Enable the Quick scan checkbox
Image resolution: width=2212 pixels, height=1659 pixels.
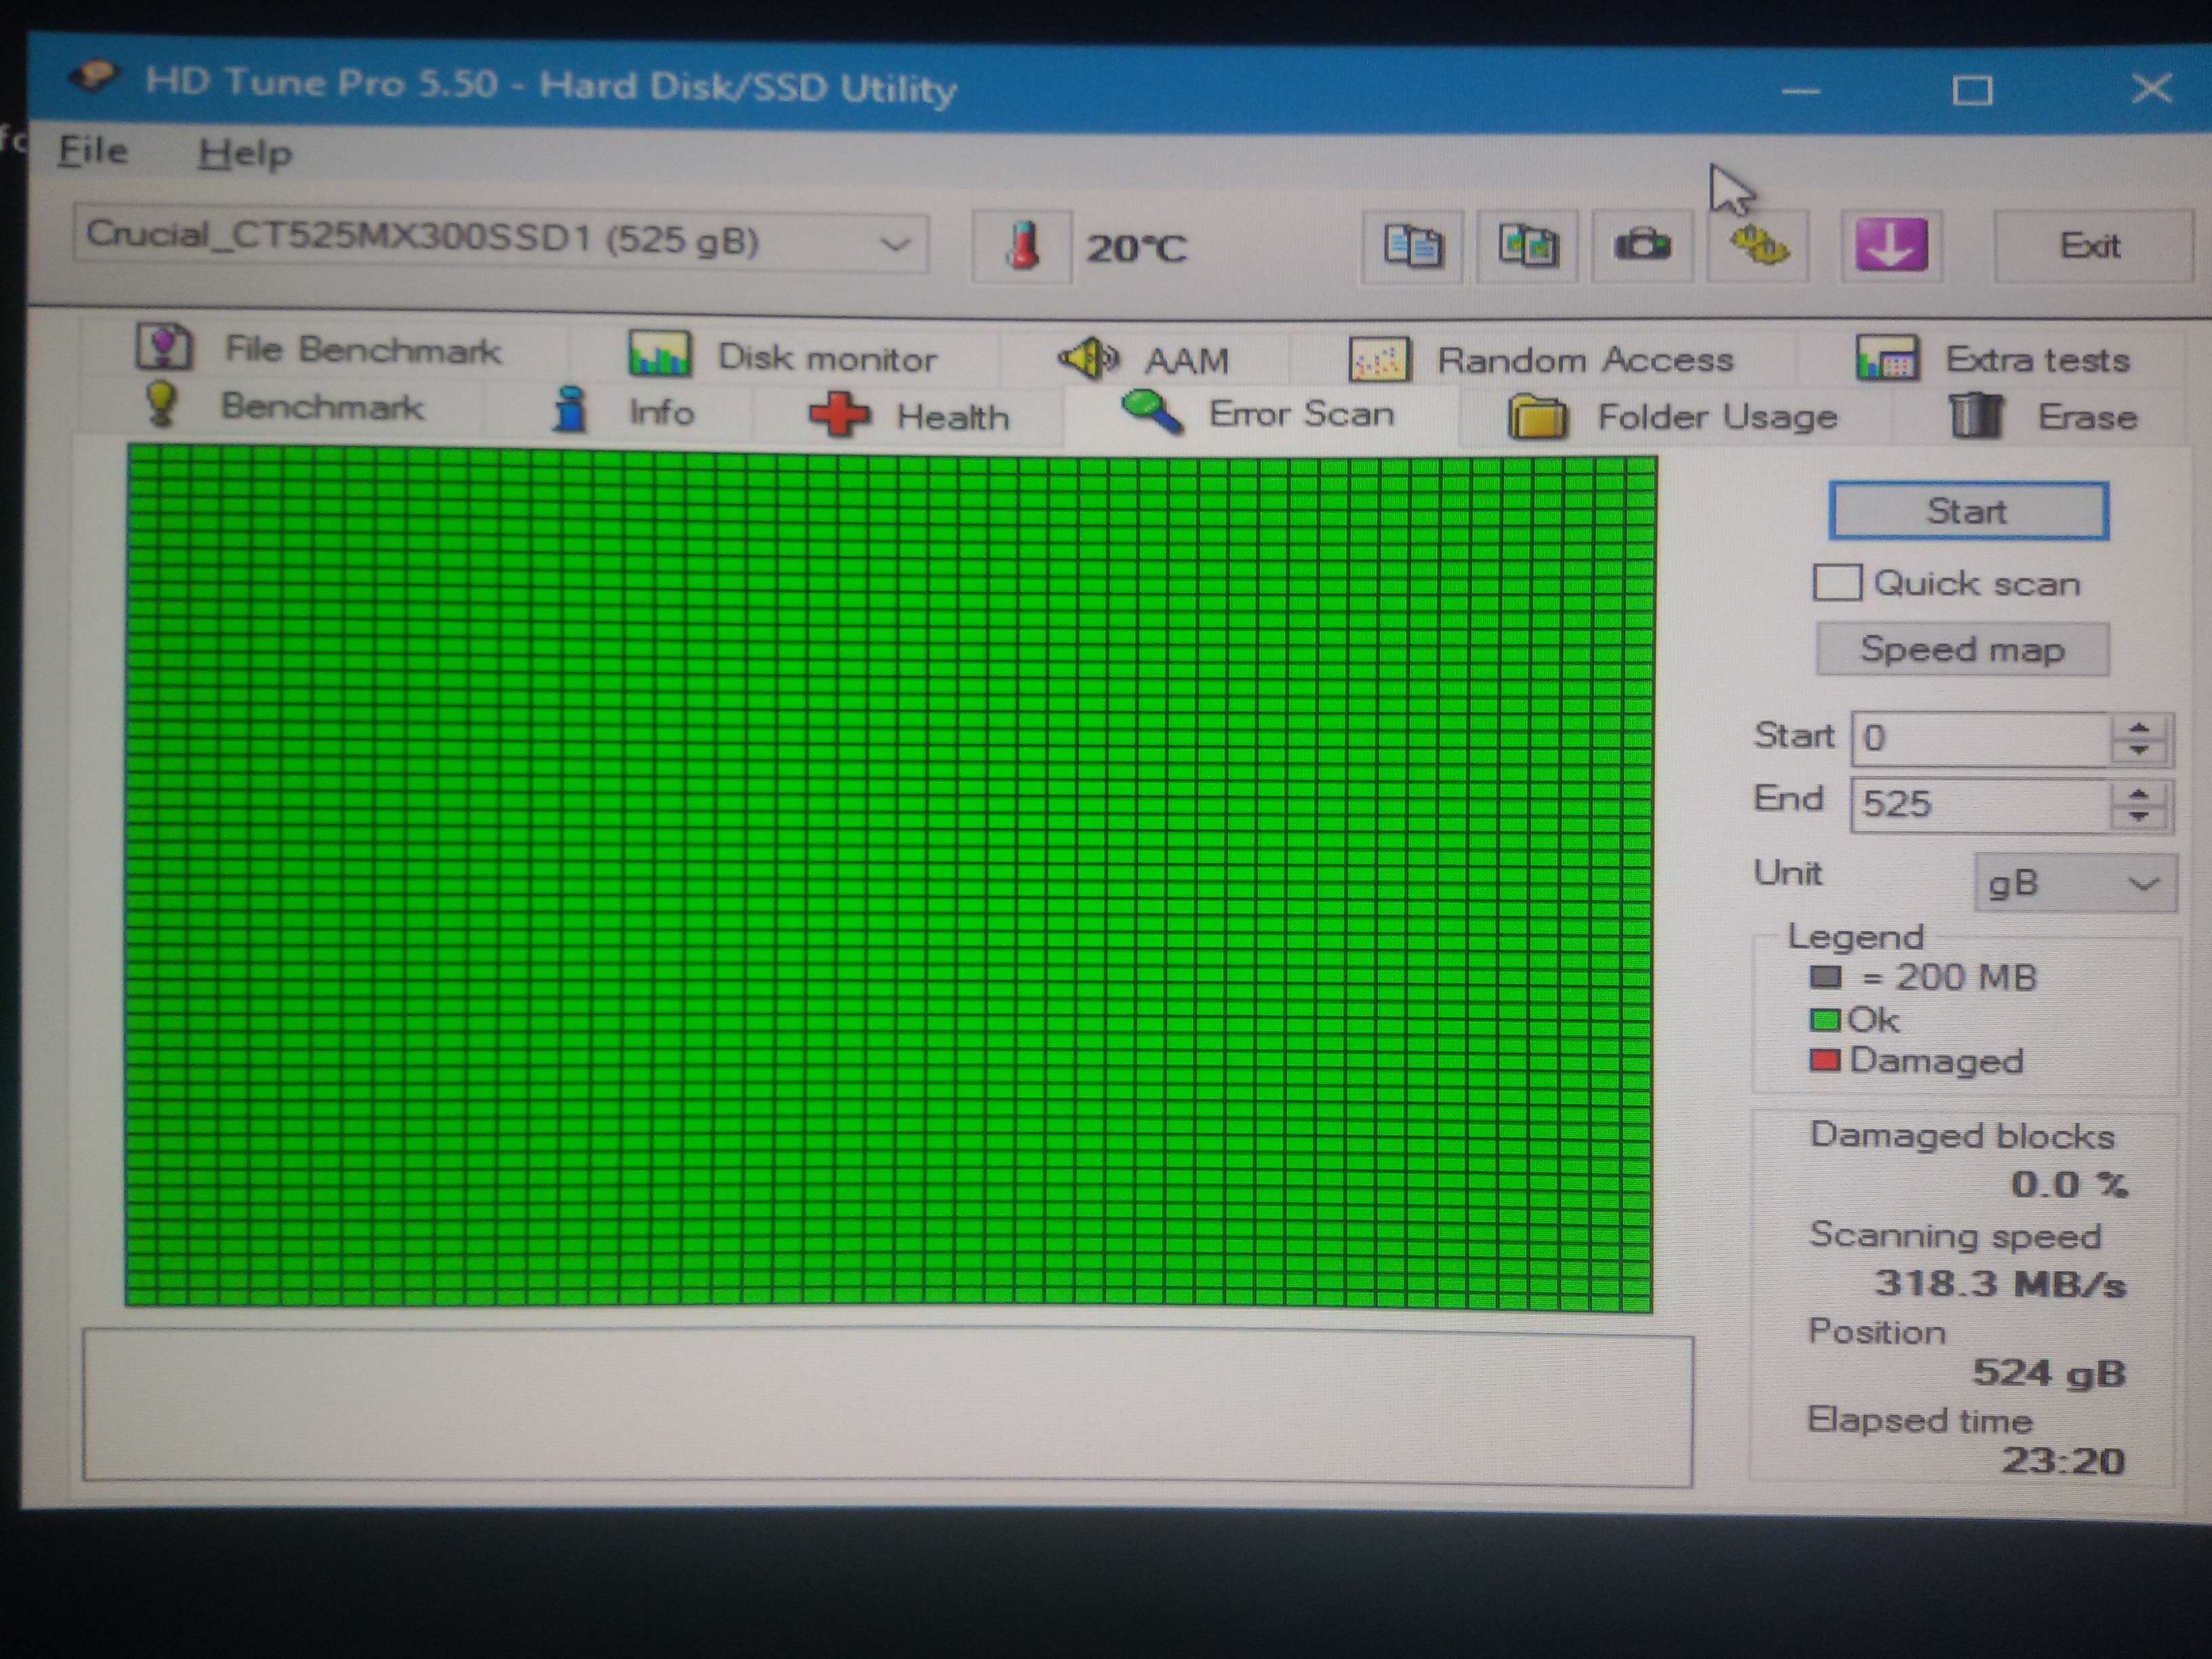[1837, 582]
